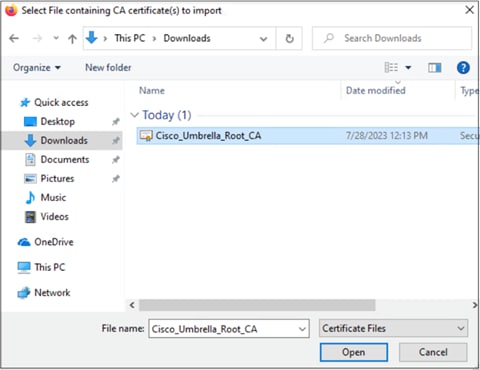Click the pin icon beside Pictures
Screen dimensions: 480x370
(x=115, y=179)
